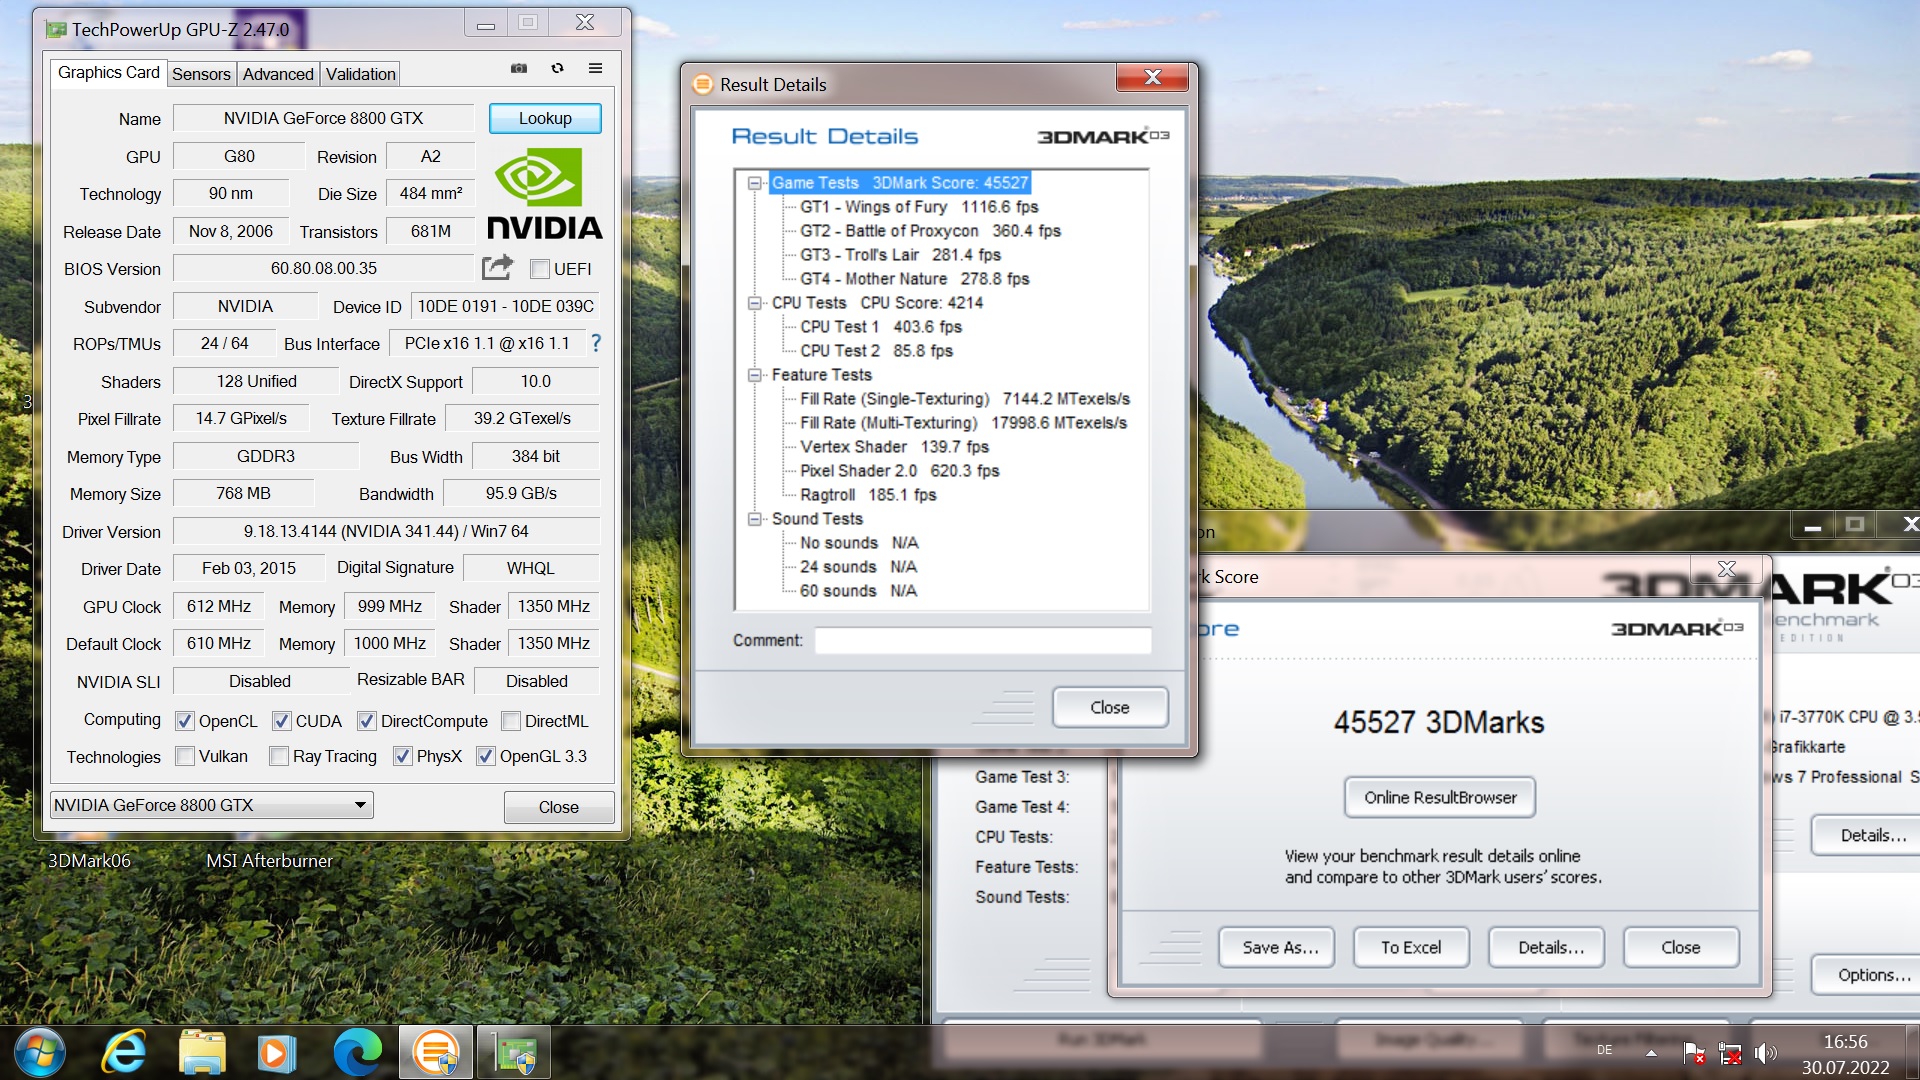
Task: Click the Online ResultBrowser button
Action: tap(1440, 798)
